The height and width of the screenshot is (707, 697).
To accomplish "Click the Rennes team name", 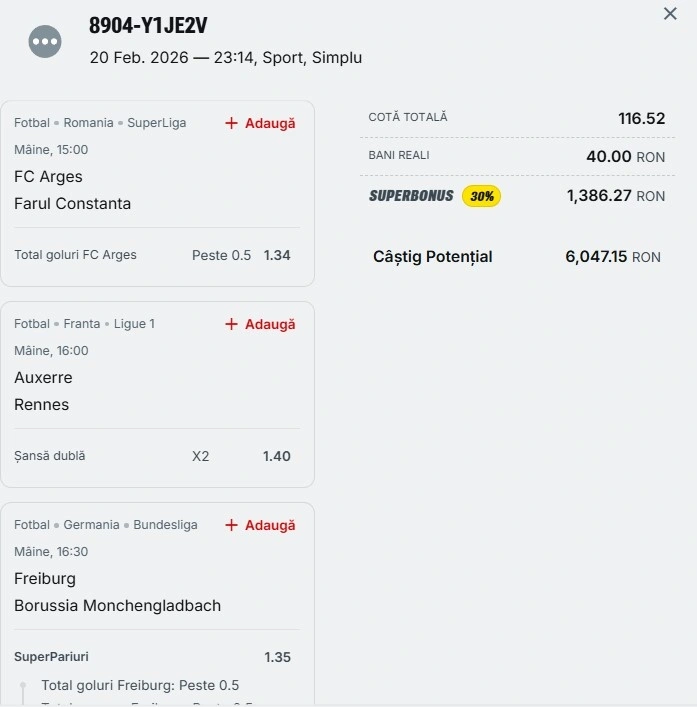I will coord(42,405).
